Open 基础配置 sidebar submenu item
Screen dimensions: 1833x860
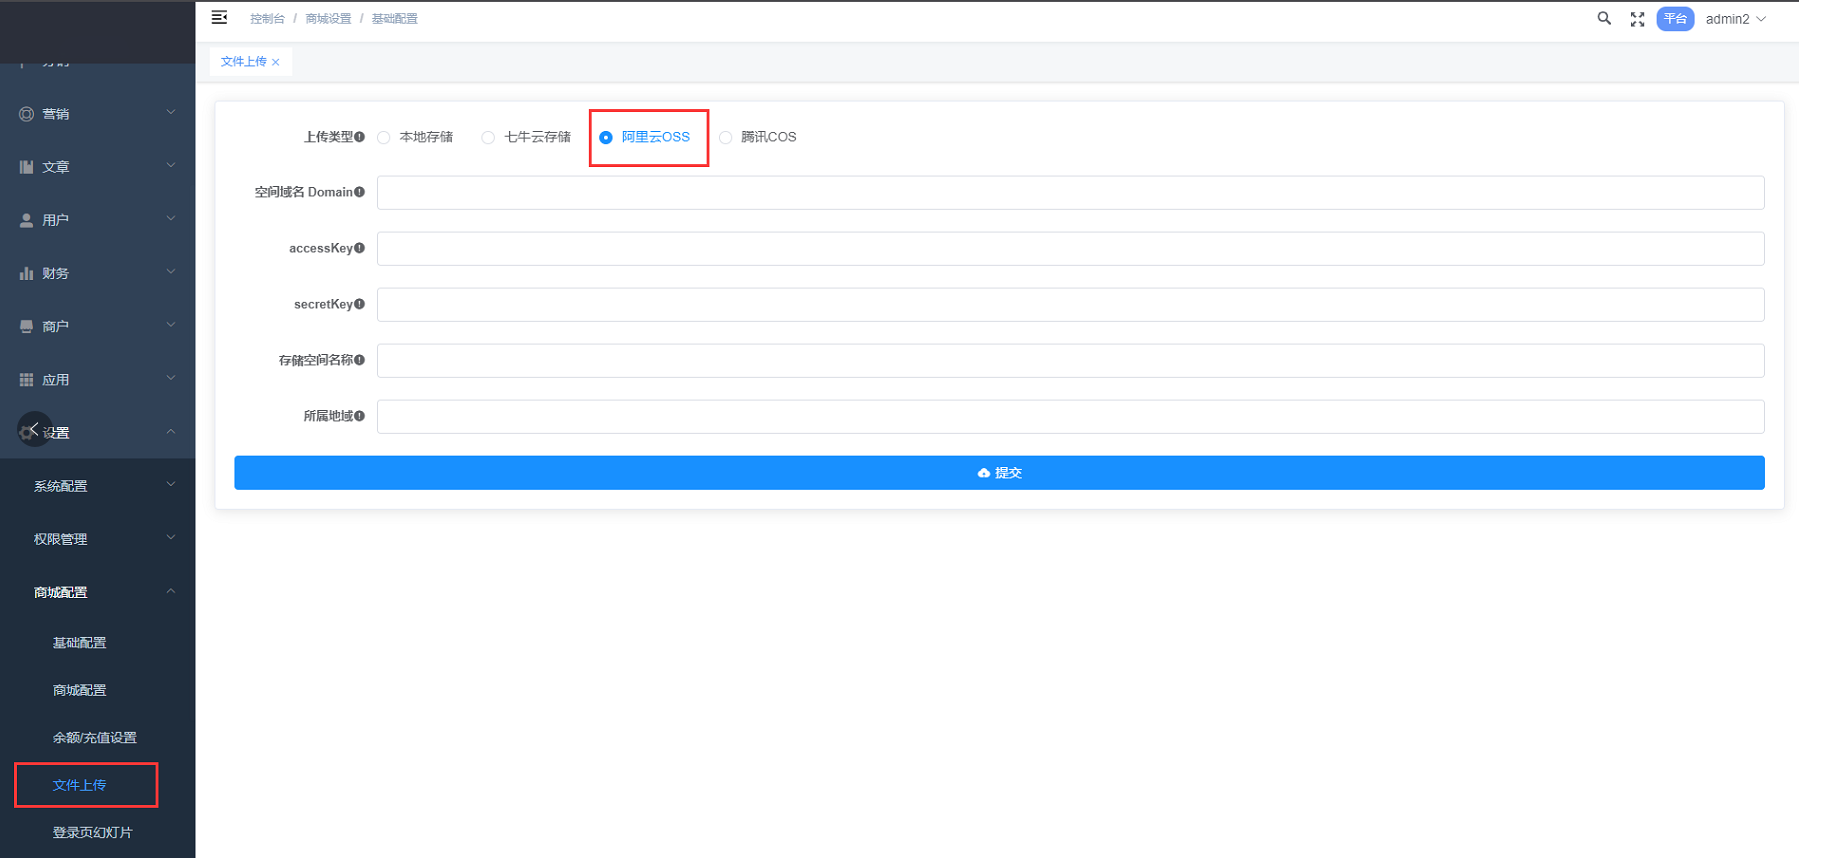tap(79, 643)
